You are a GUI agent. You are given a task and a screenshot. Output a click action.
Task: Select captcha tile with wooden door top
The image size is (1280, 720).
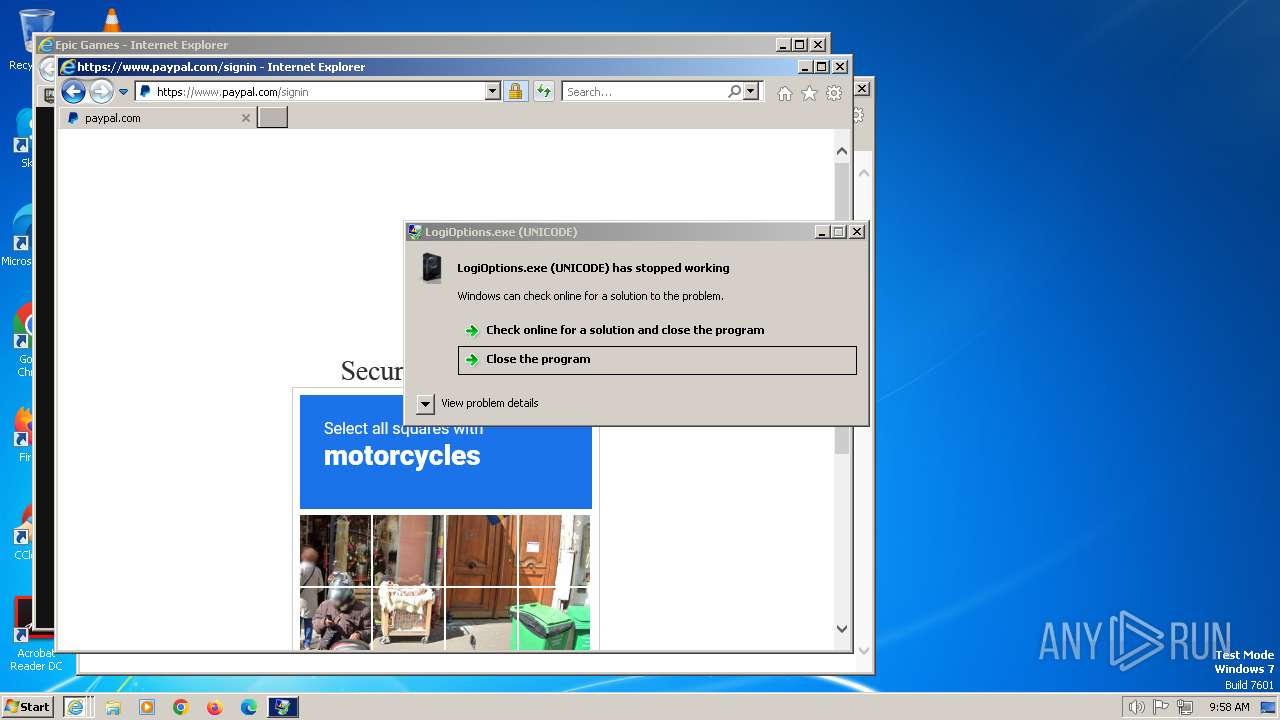coord(481,550)
